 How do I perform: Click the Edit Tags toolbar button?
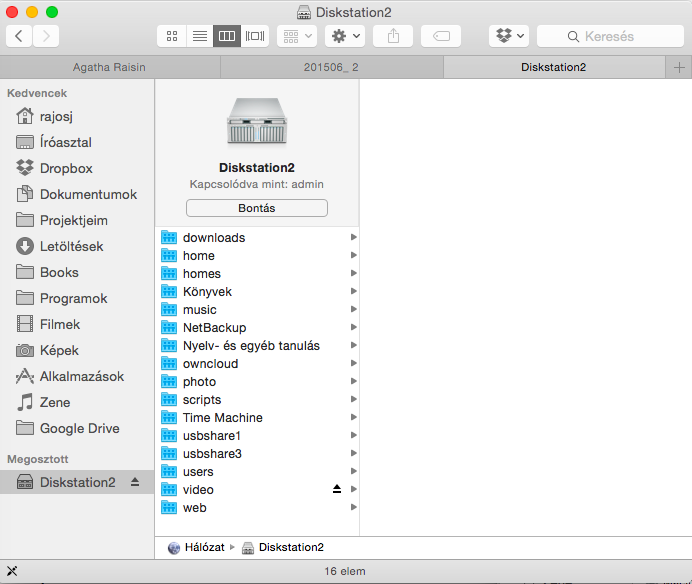point(441,36)
